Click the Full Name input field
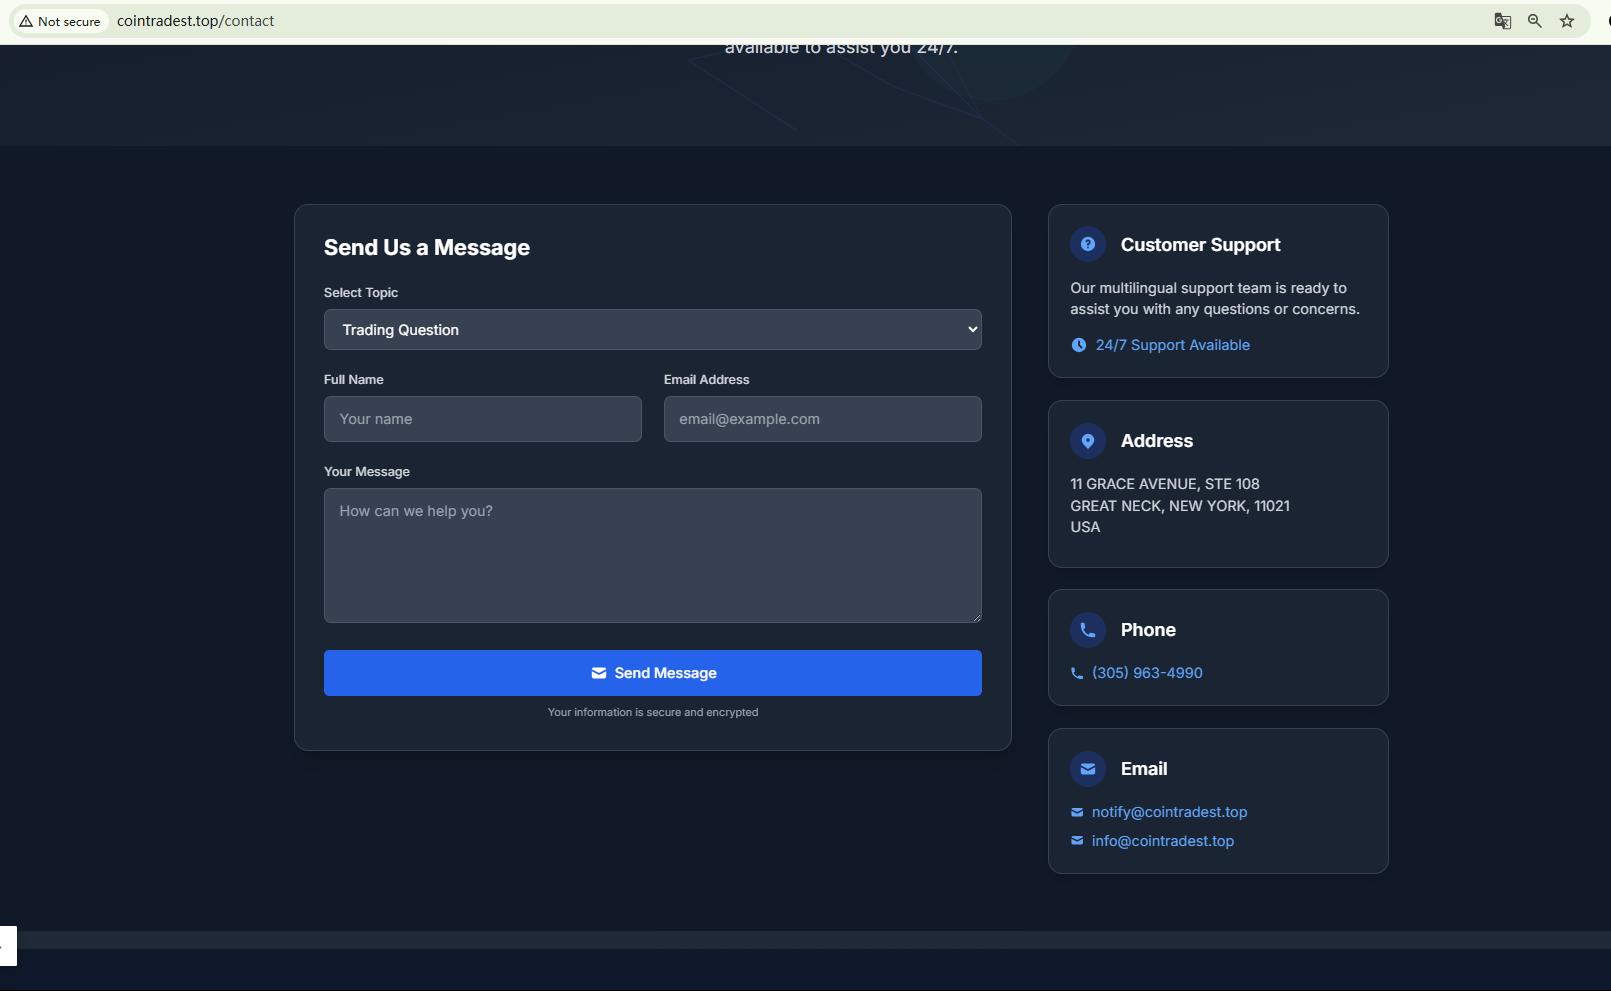1611x991 pixels. point(482,419)
